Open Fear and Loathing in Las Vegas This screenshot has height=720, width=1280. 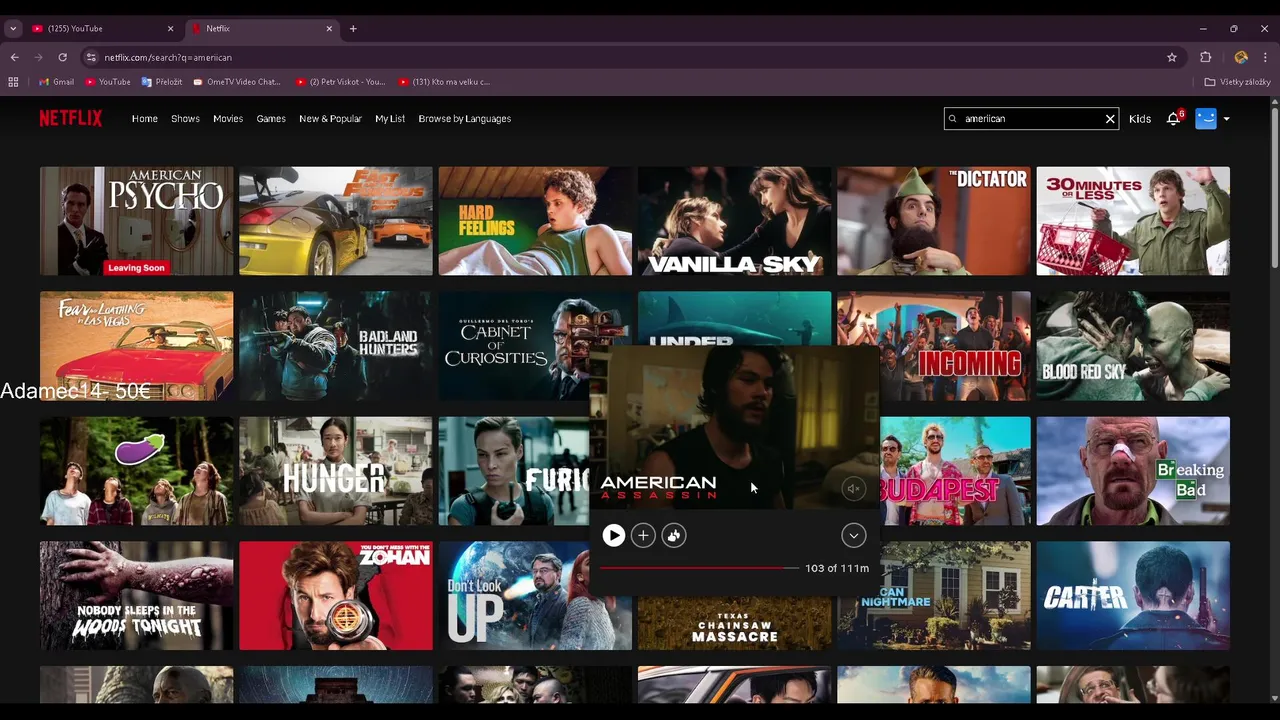click(x=136, y=346)
